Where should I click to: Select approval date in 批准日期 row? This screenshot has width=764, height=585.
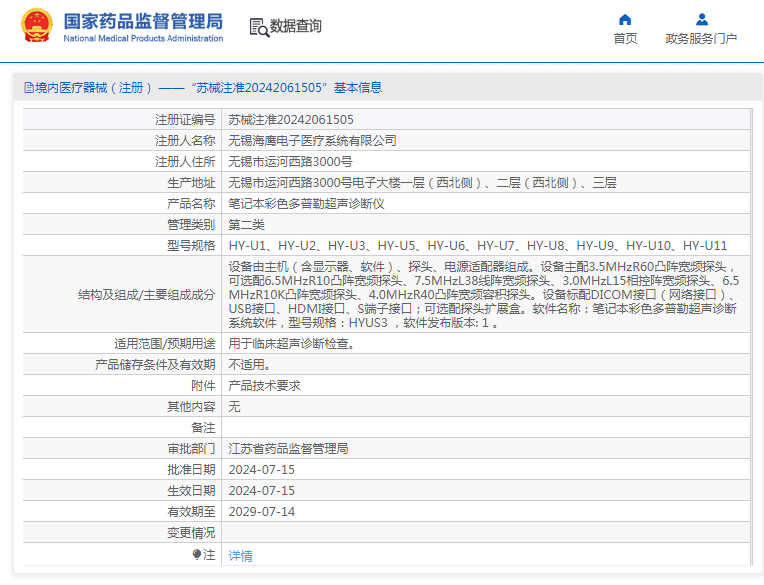tap(262, 470)
